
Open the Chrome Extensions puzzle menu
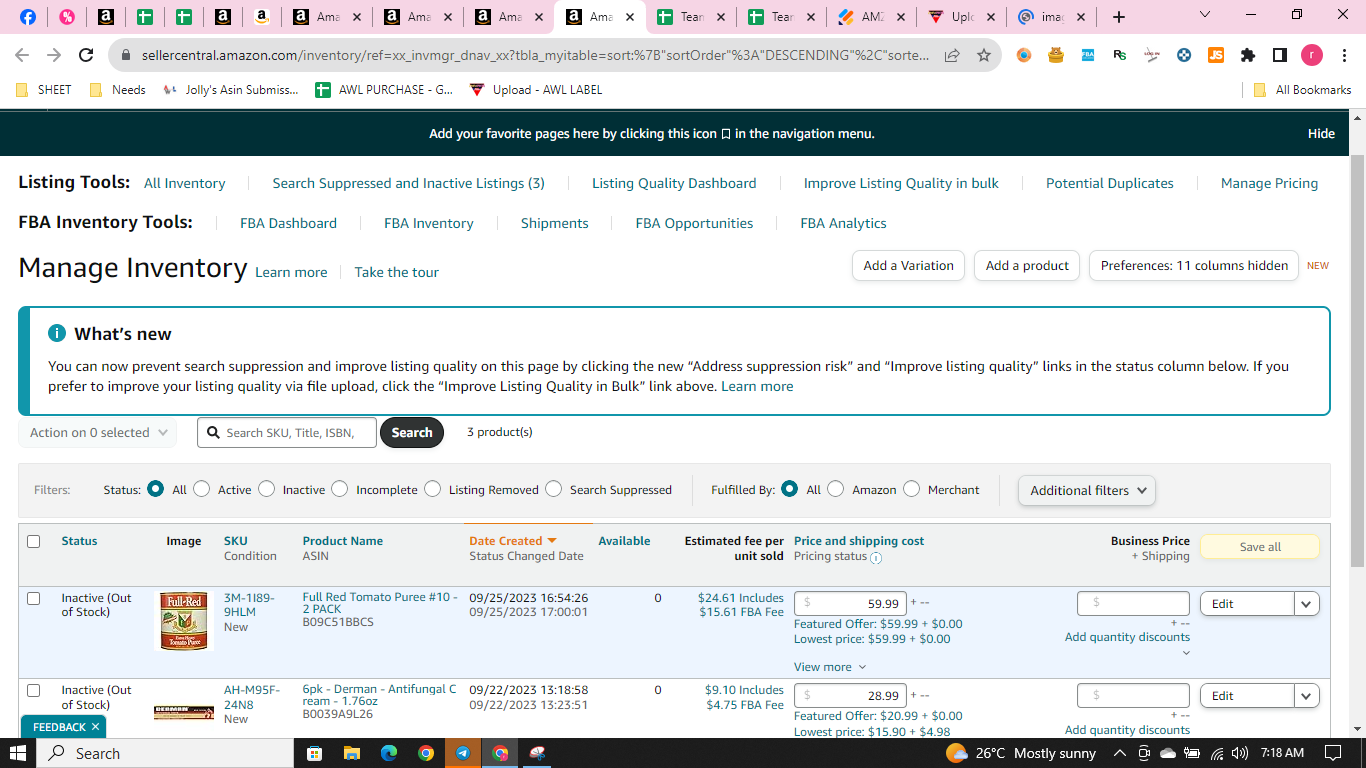[1248, 55]
